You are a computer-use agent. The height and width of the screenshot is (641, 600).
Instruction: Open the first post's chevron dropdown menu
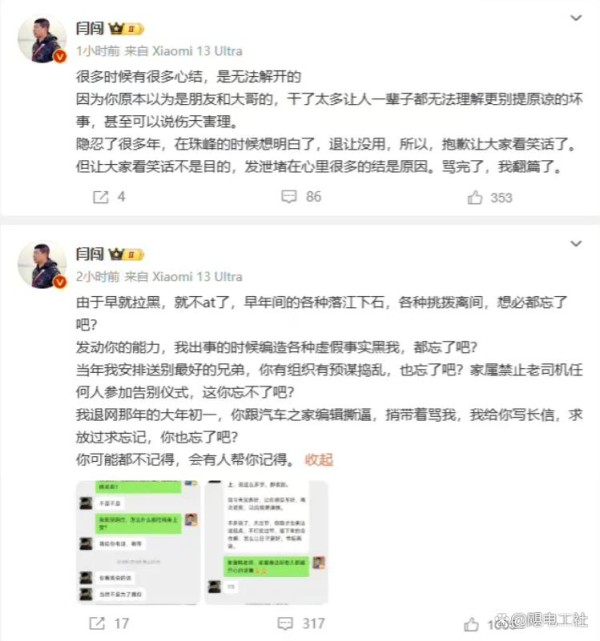coord(576,18)
